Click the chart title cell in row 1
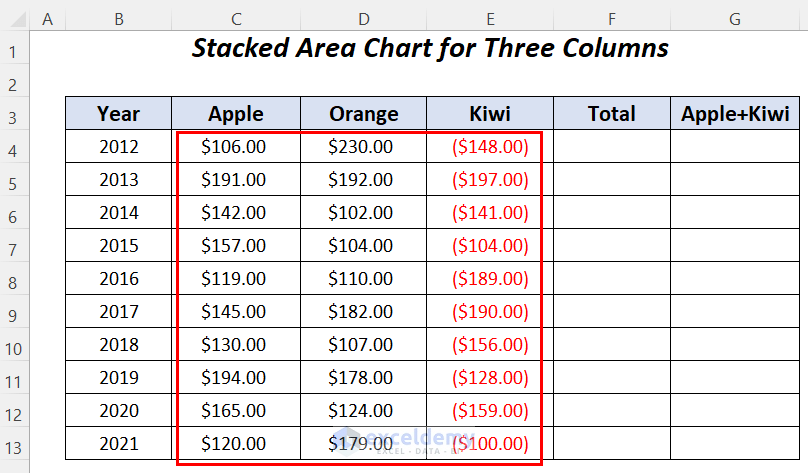Viewport: 808px width, 473px height. (x=430, y=48)
